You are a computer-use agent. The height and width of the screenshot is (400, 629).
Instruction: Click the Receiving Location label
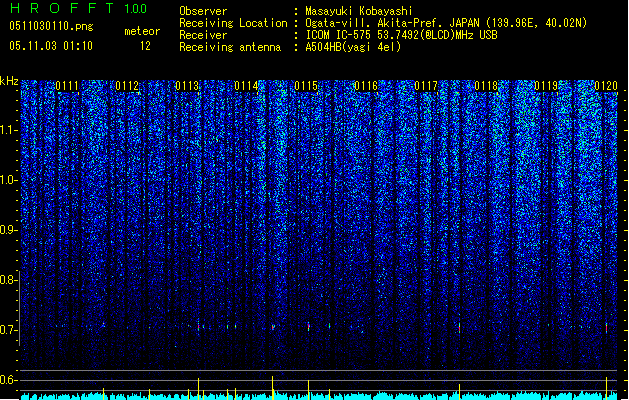(x=233, y=23)
